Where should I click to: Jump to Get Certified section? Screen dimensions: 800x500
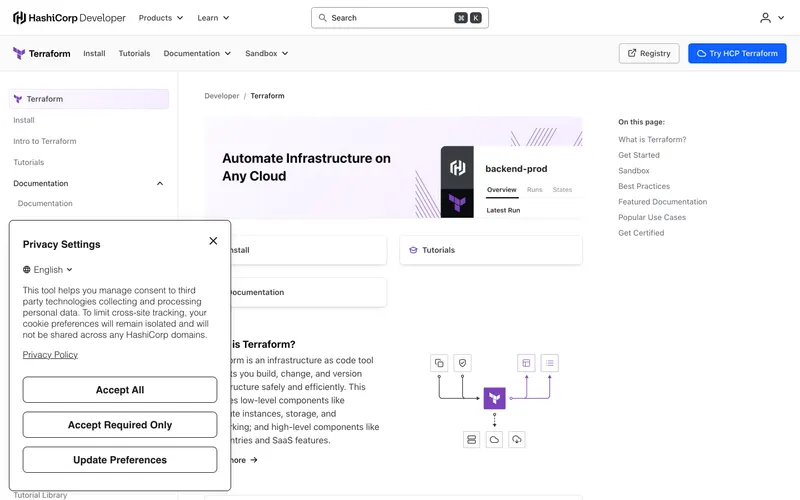point(641,233)
